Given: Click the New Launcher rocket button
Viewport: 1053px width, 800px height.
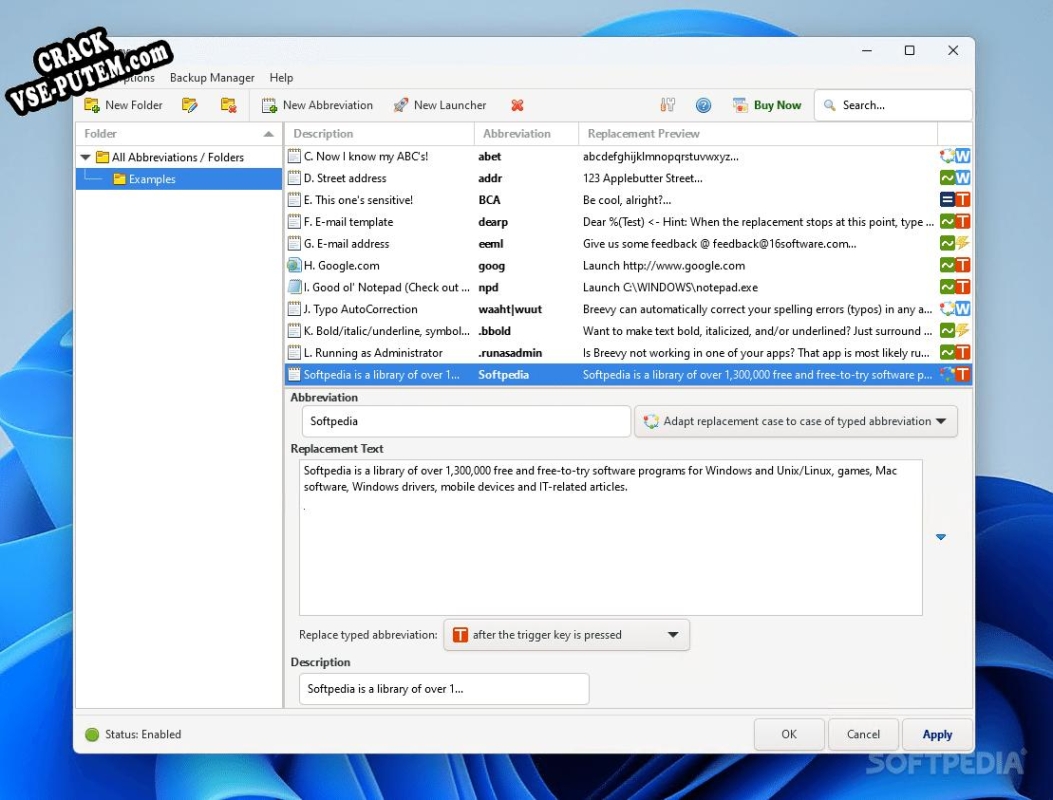Looking at the screenshot, I should (440, 105).
